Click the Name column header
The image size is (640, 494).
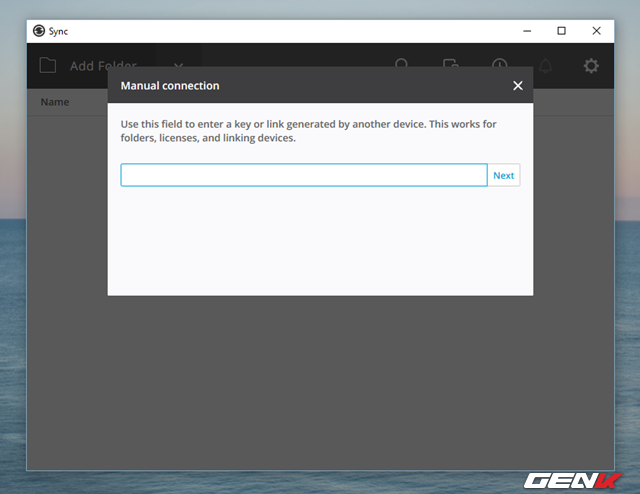point(55,102)
